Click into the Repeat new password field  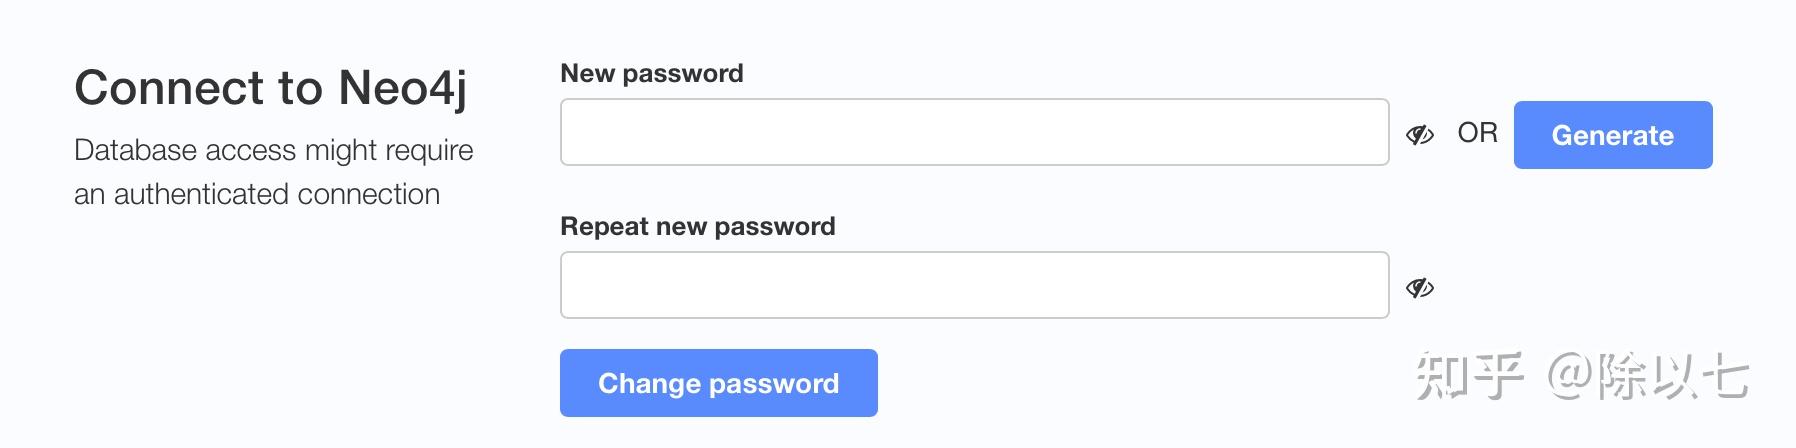point(974,285)
